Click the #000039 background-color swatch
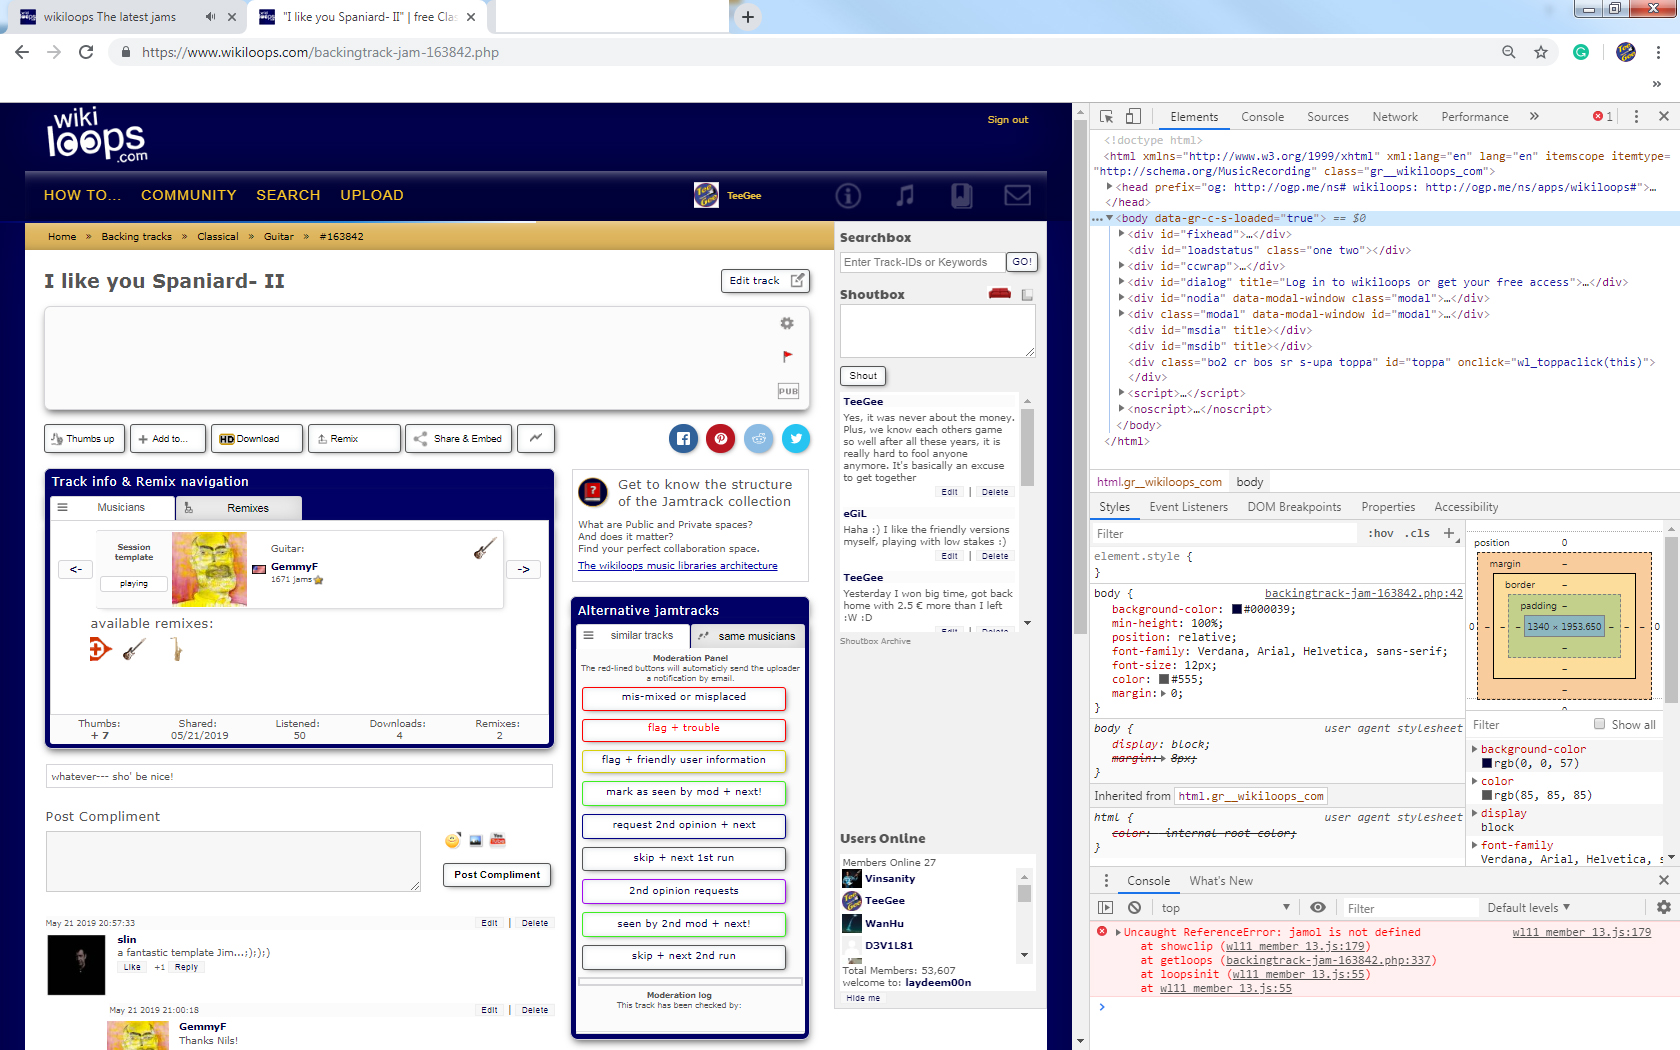 (1236, 609)
